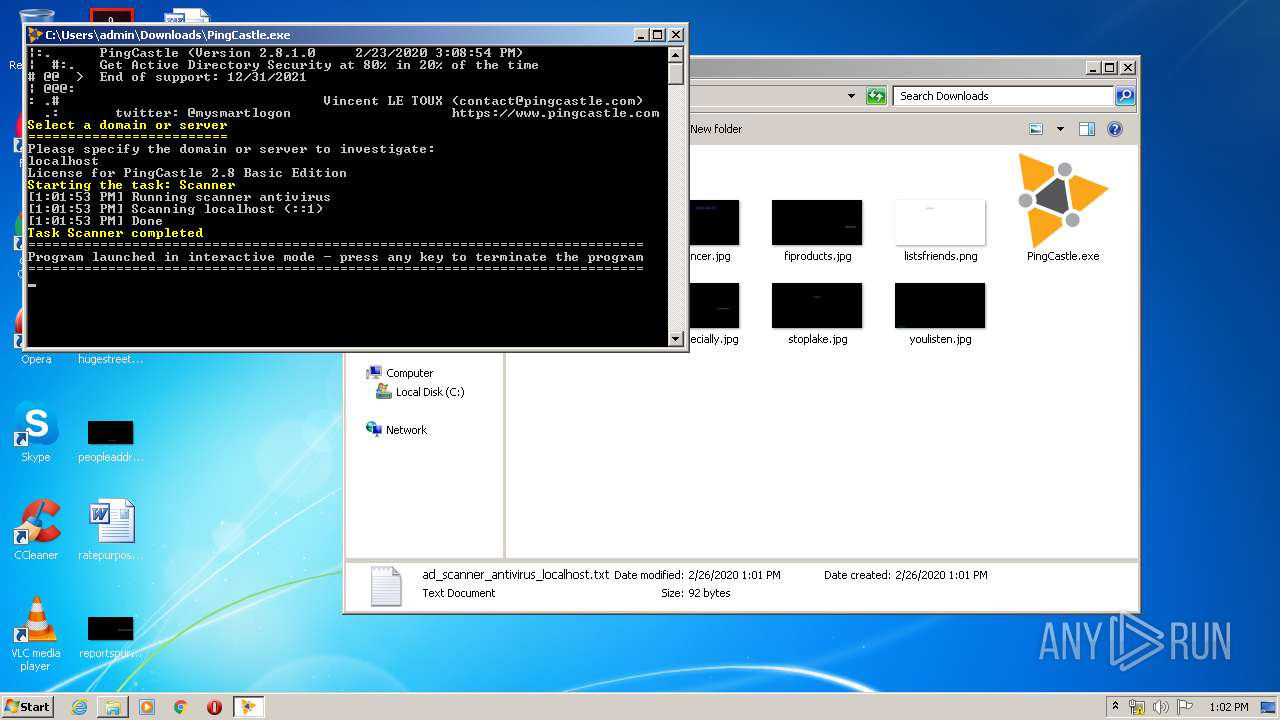Open the CCleaner desktop shortcut

pyautogui.click(x=36, y=530)
